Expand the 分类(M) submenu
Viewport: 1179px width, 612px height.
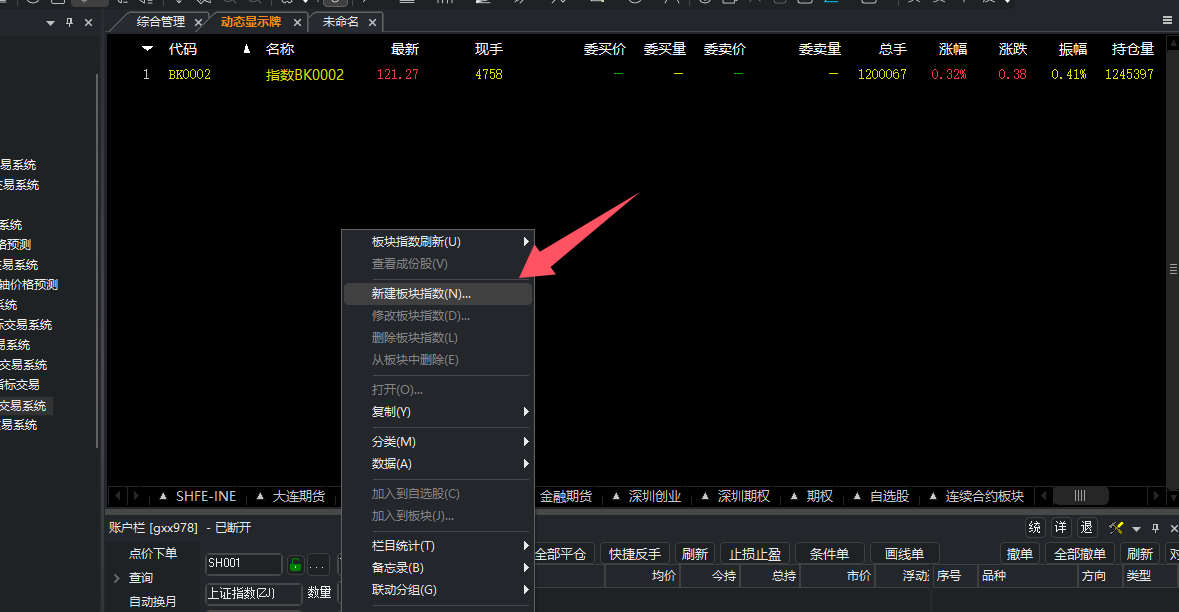(526, 441)
